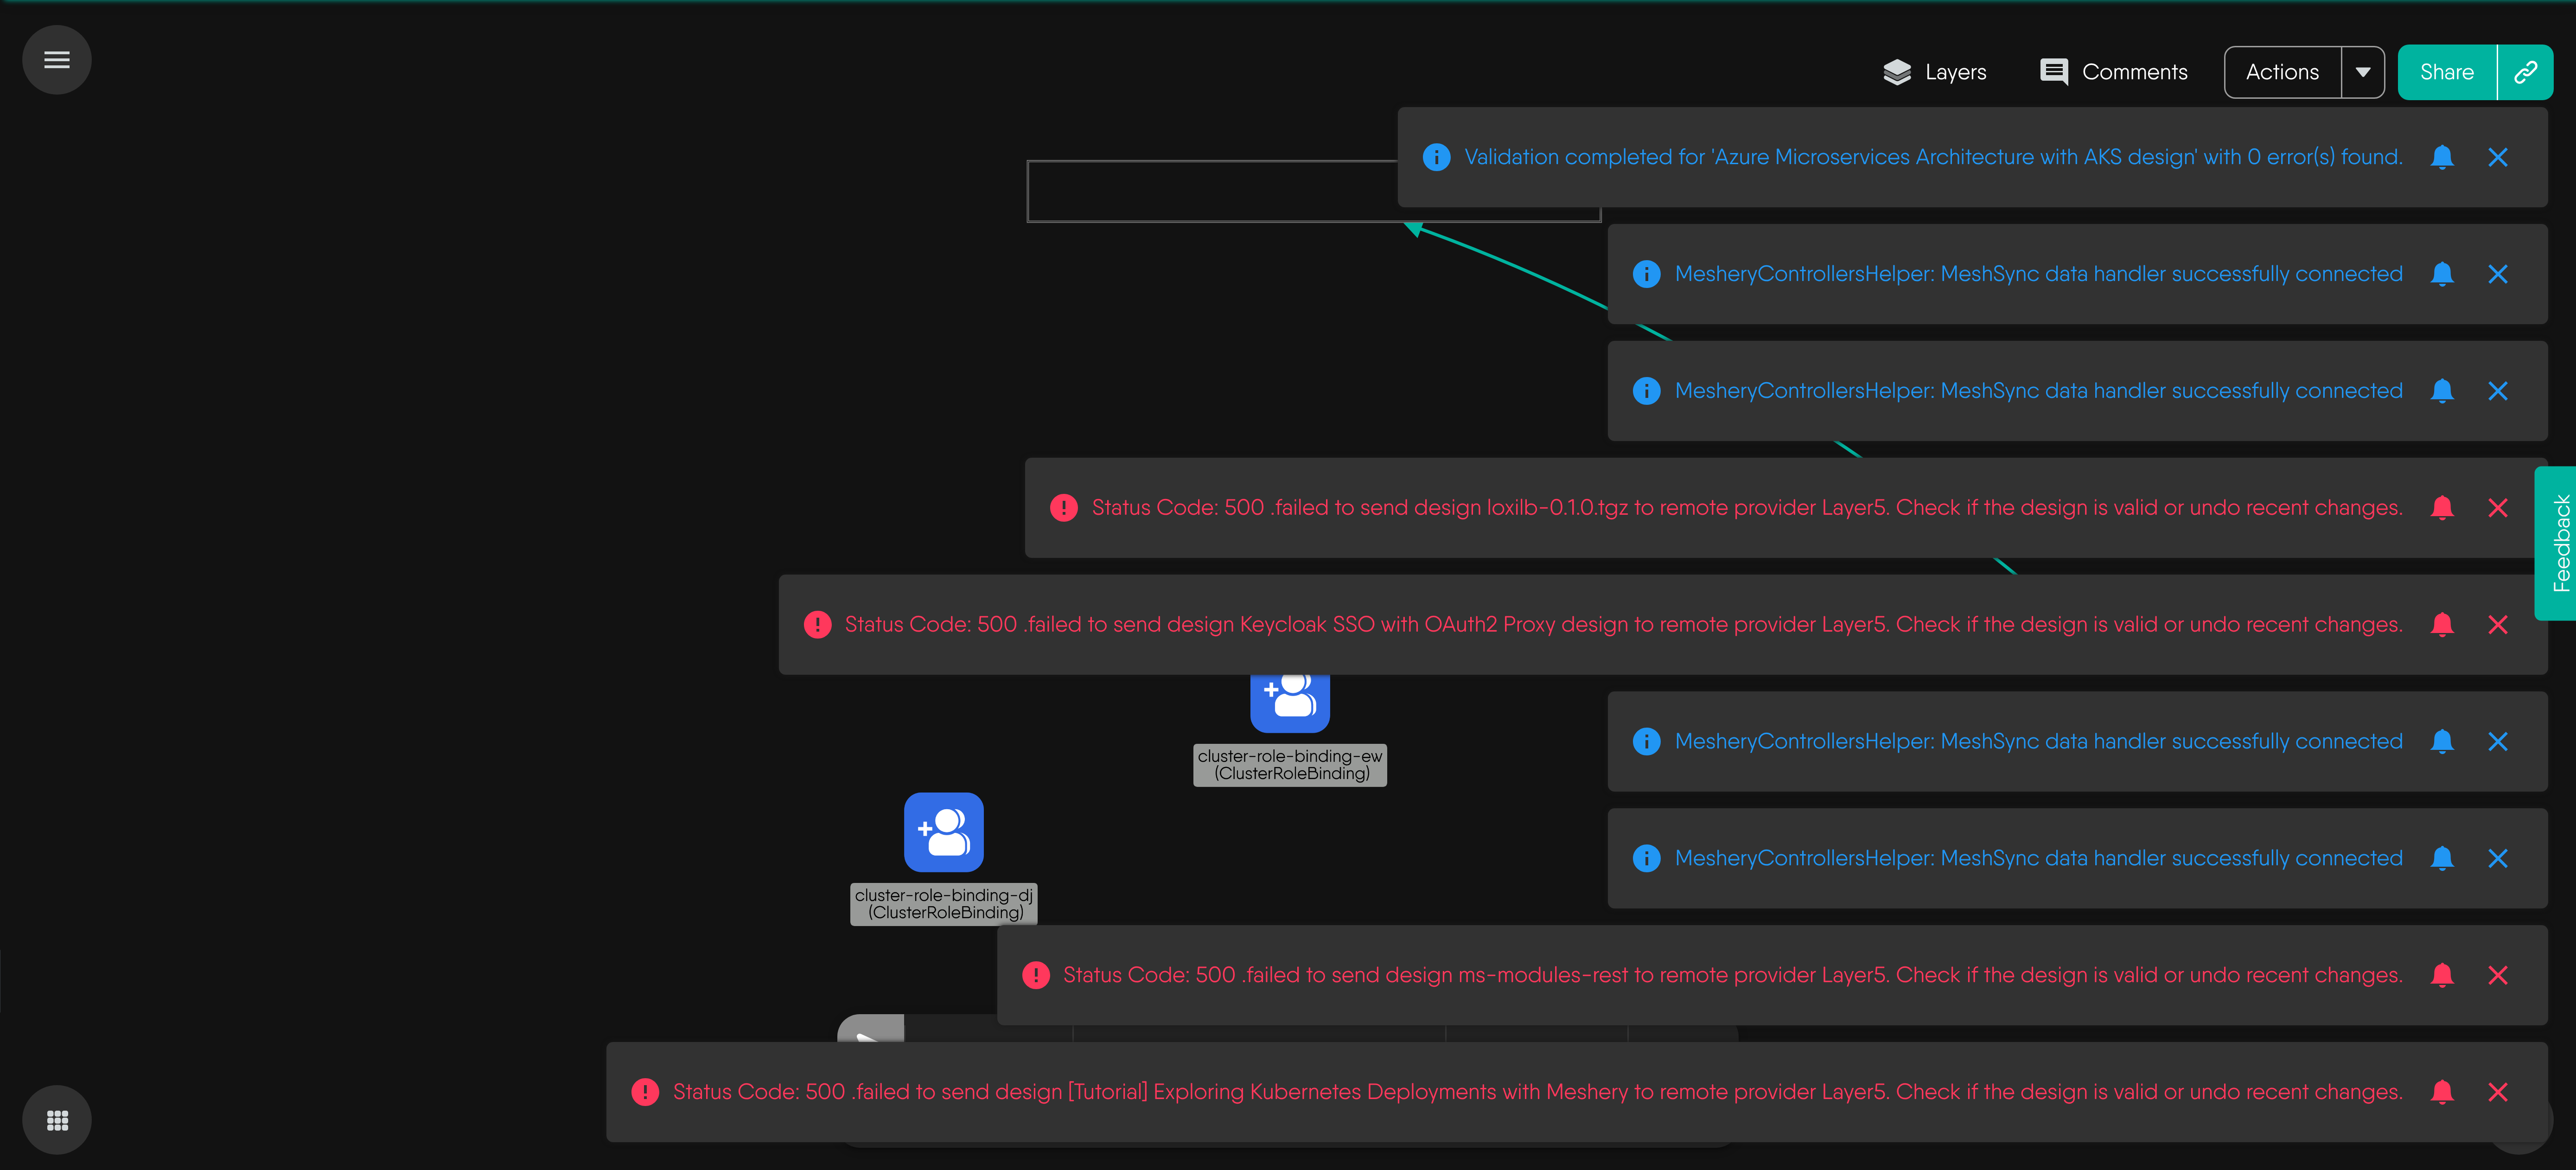Viewport: 2576px width, 1170px height.
Task: Open the hamburger navigation menu
Action: (57, 60)
